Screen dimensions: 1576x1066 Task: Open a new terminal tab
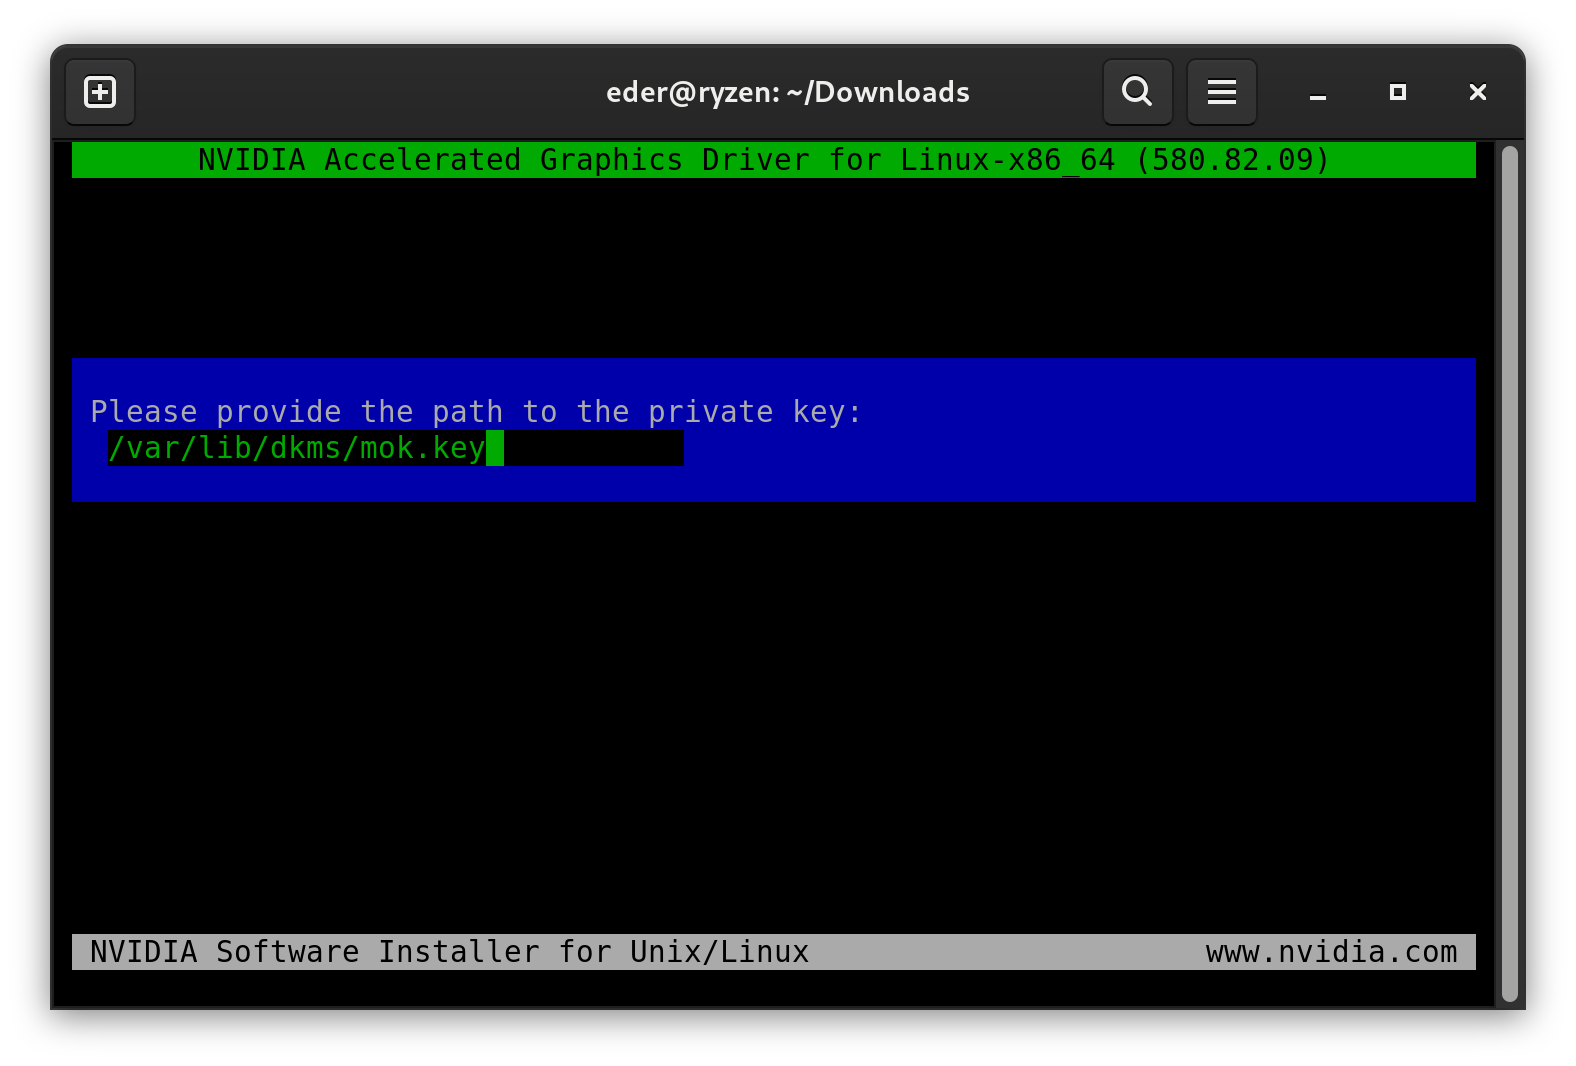100,92
